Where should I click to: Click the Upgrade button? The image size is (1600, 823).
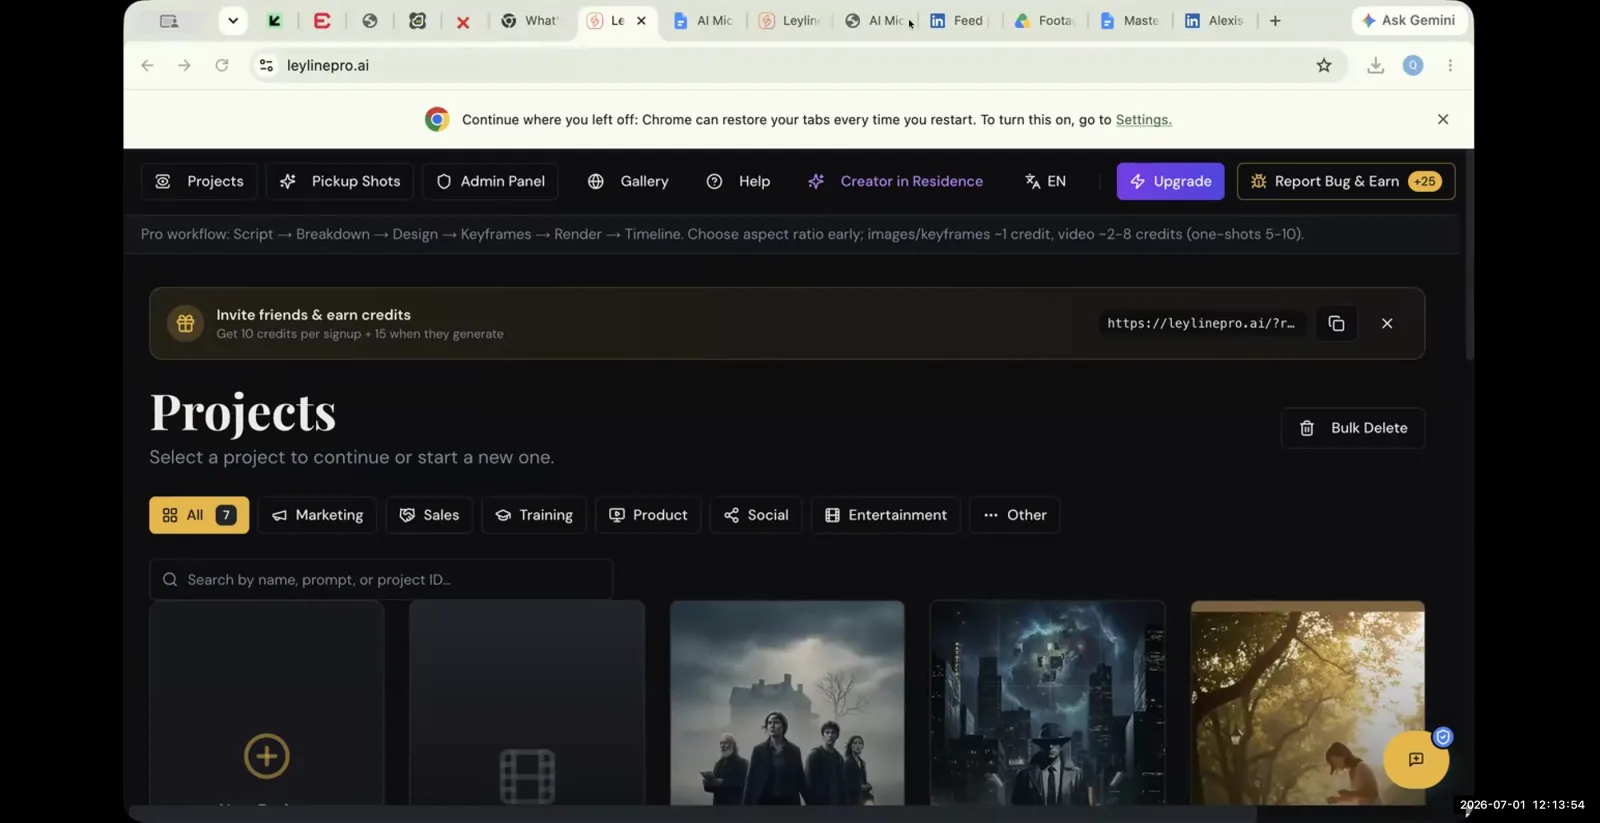click(x=1170, y=181)
